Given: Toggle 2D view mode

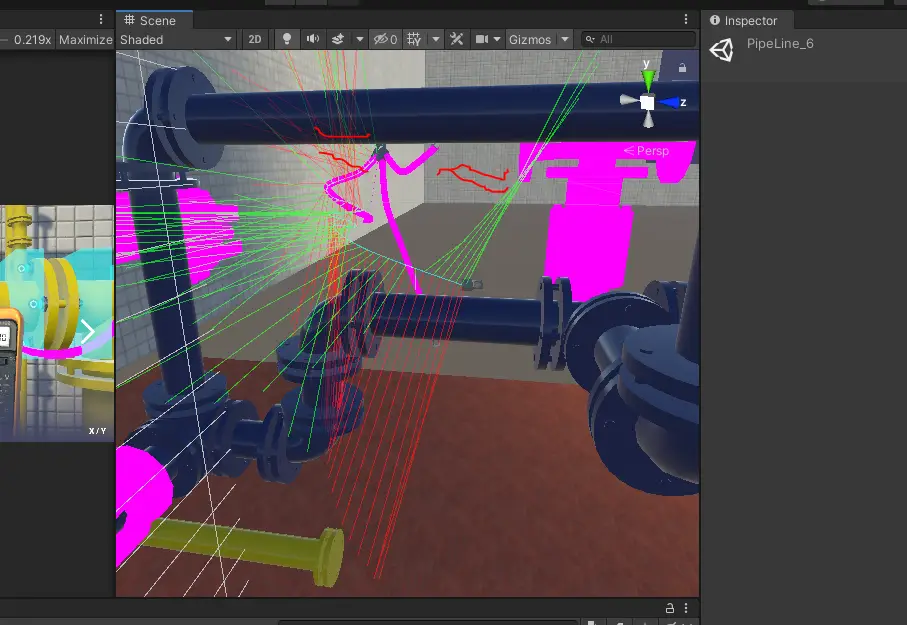Looking at the screenshot, I should (x=255, y=39).
